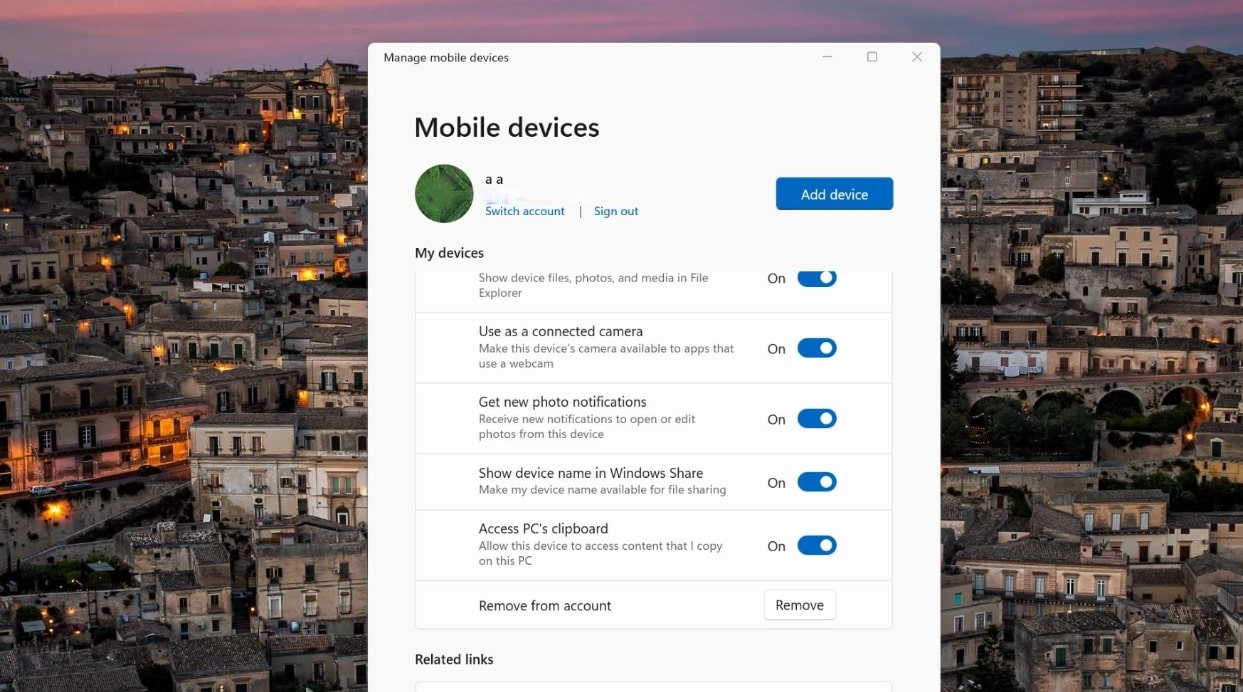Turn off Get new photo notifications
The width and height of the screenshot is (1243, 692).
(x=817, y=418)
